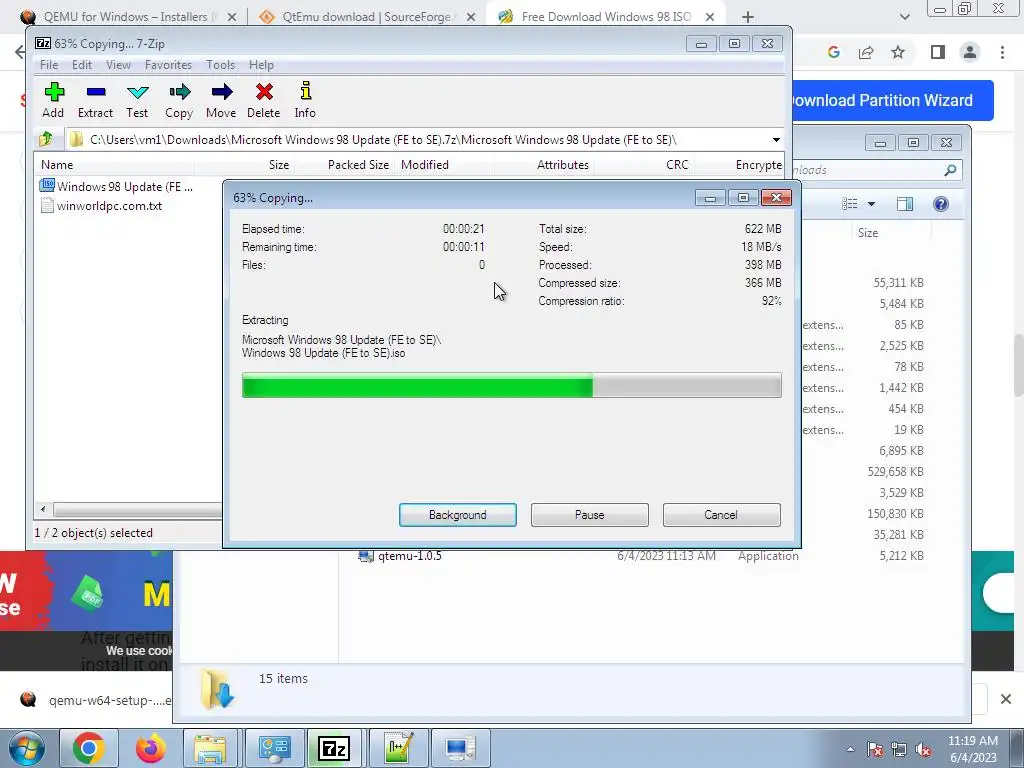Select winworldpc.com.txt file
This screenshot has height=768, width=1024.
101,206
